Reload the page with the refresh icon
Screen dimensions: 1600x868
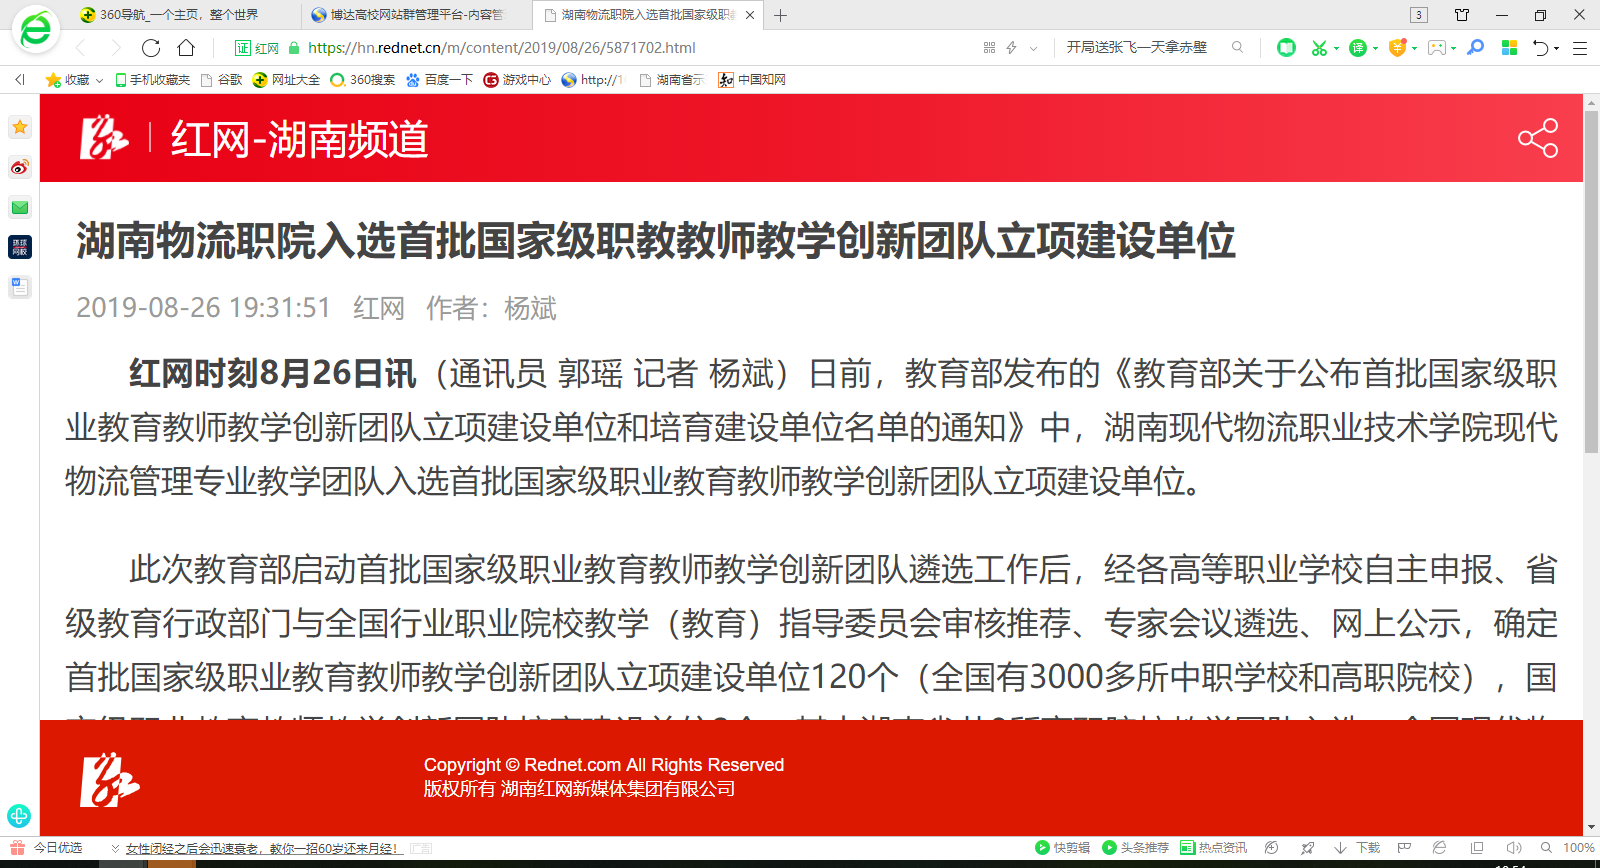[151, 48]
